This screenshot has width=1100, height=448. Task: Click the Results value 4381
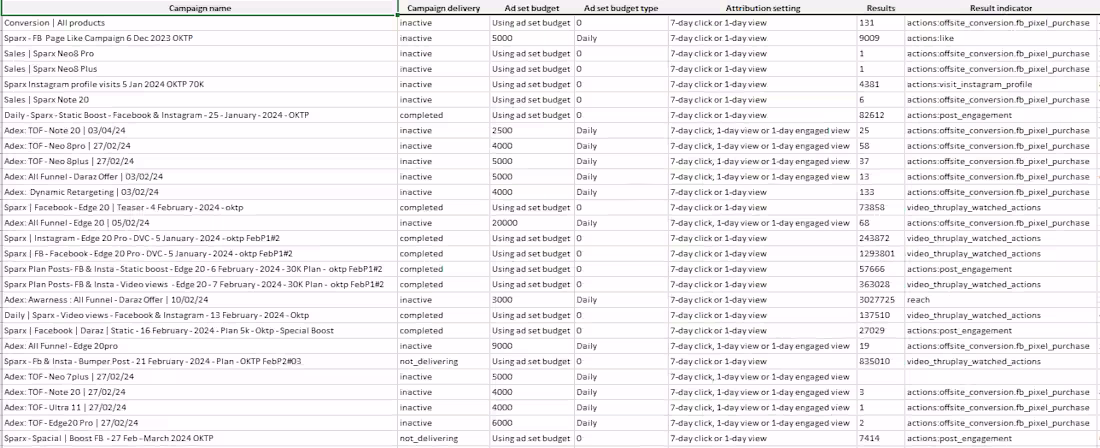pos(880,85)
